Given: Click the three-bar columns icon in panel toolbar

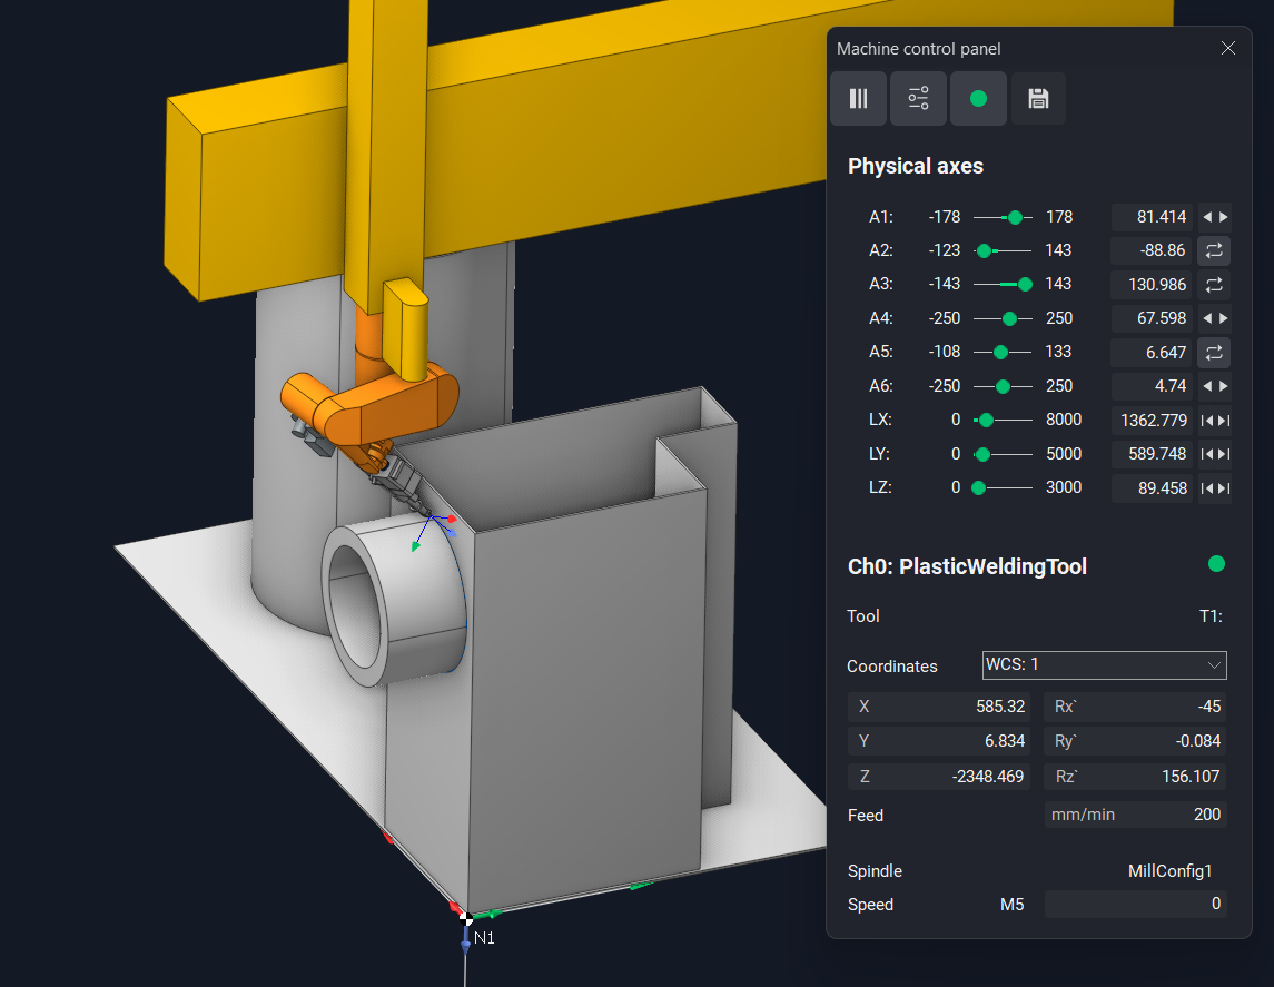Looking at the screenshot, I should [x=858, y=98].
